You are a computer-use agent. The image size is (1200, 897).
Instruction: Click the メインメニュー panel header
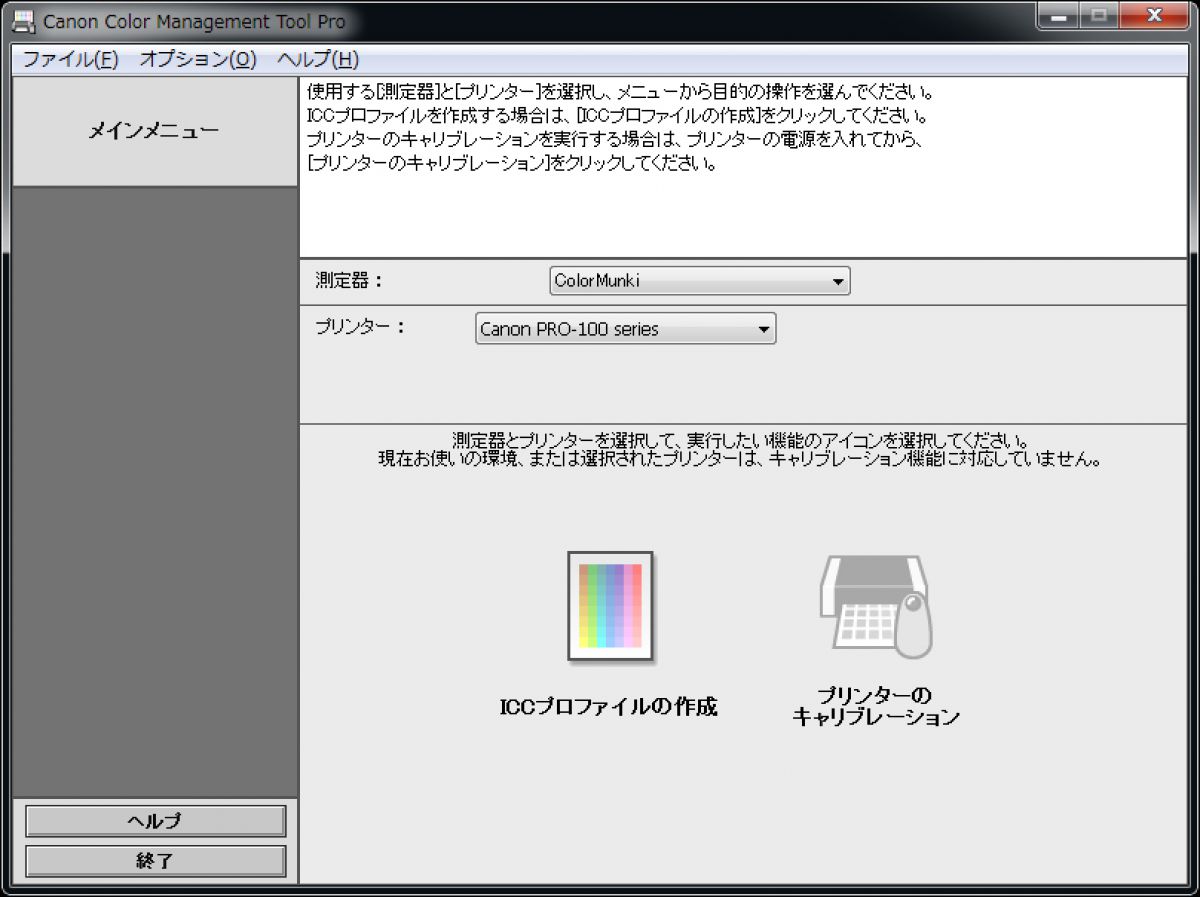(154, 130)
